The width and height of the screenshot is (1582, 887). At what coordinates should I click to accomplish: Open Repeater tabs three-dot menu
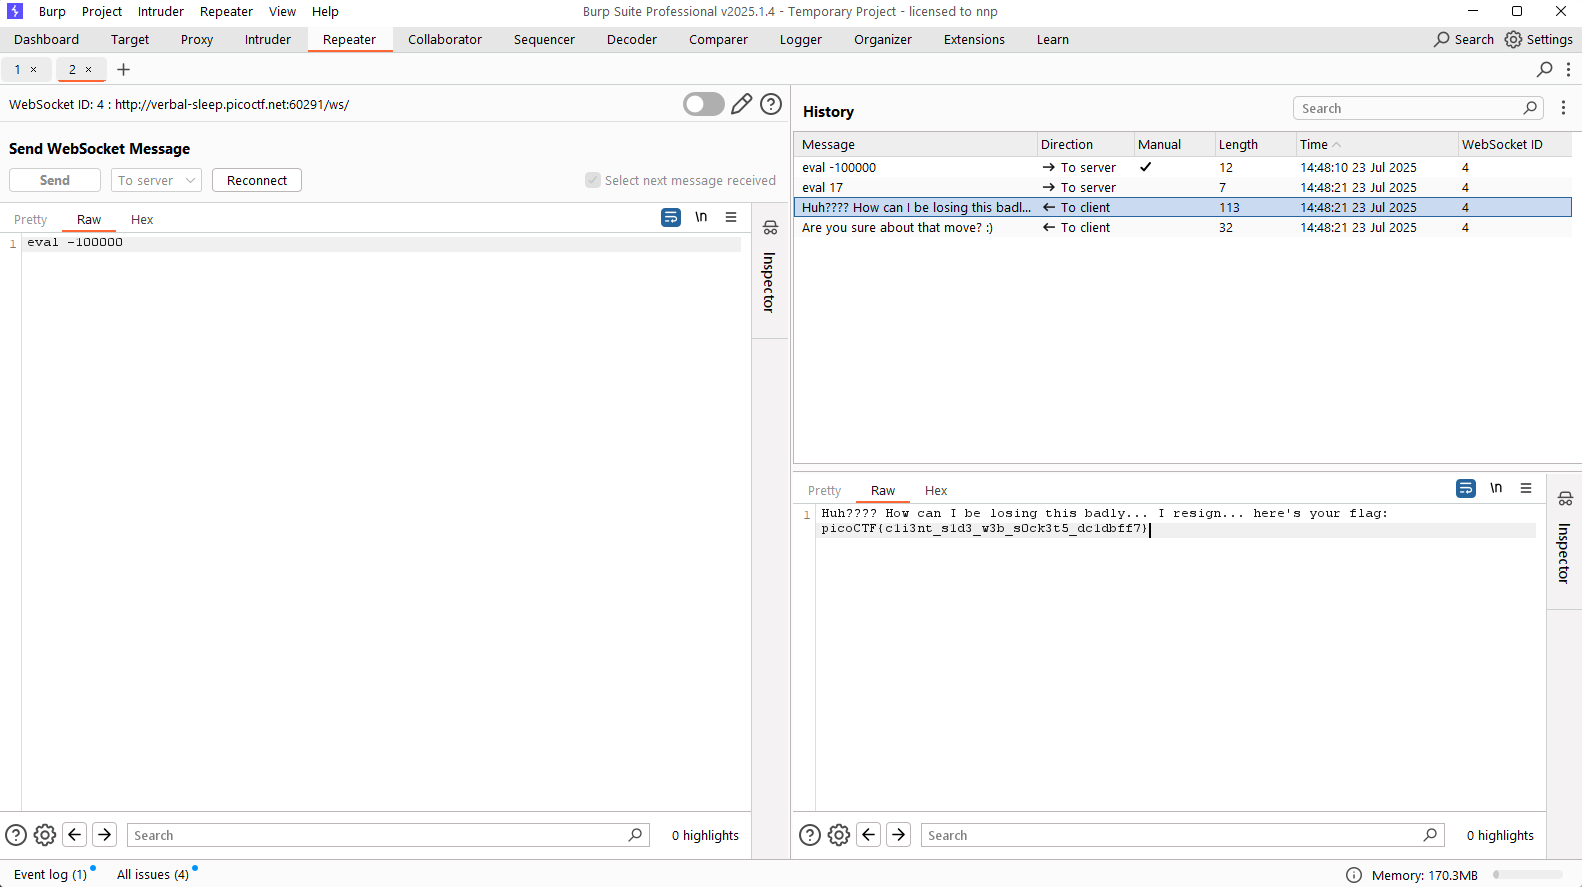[1568, 69]
